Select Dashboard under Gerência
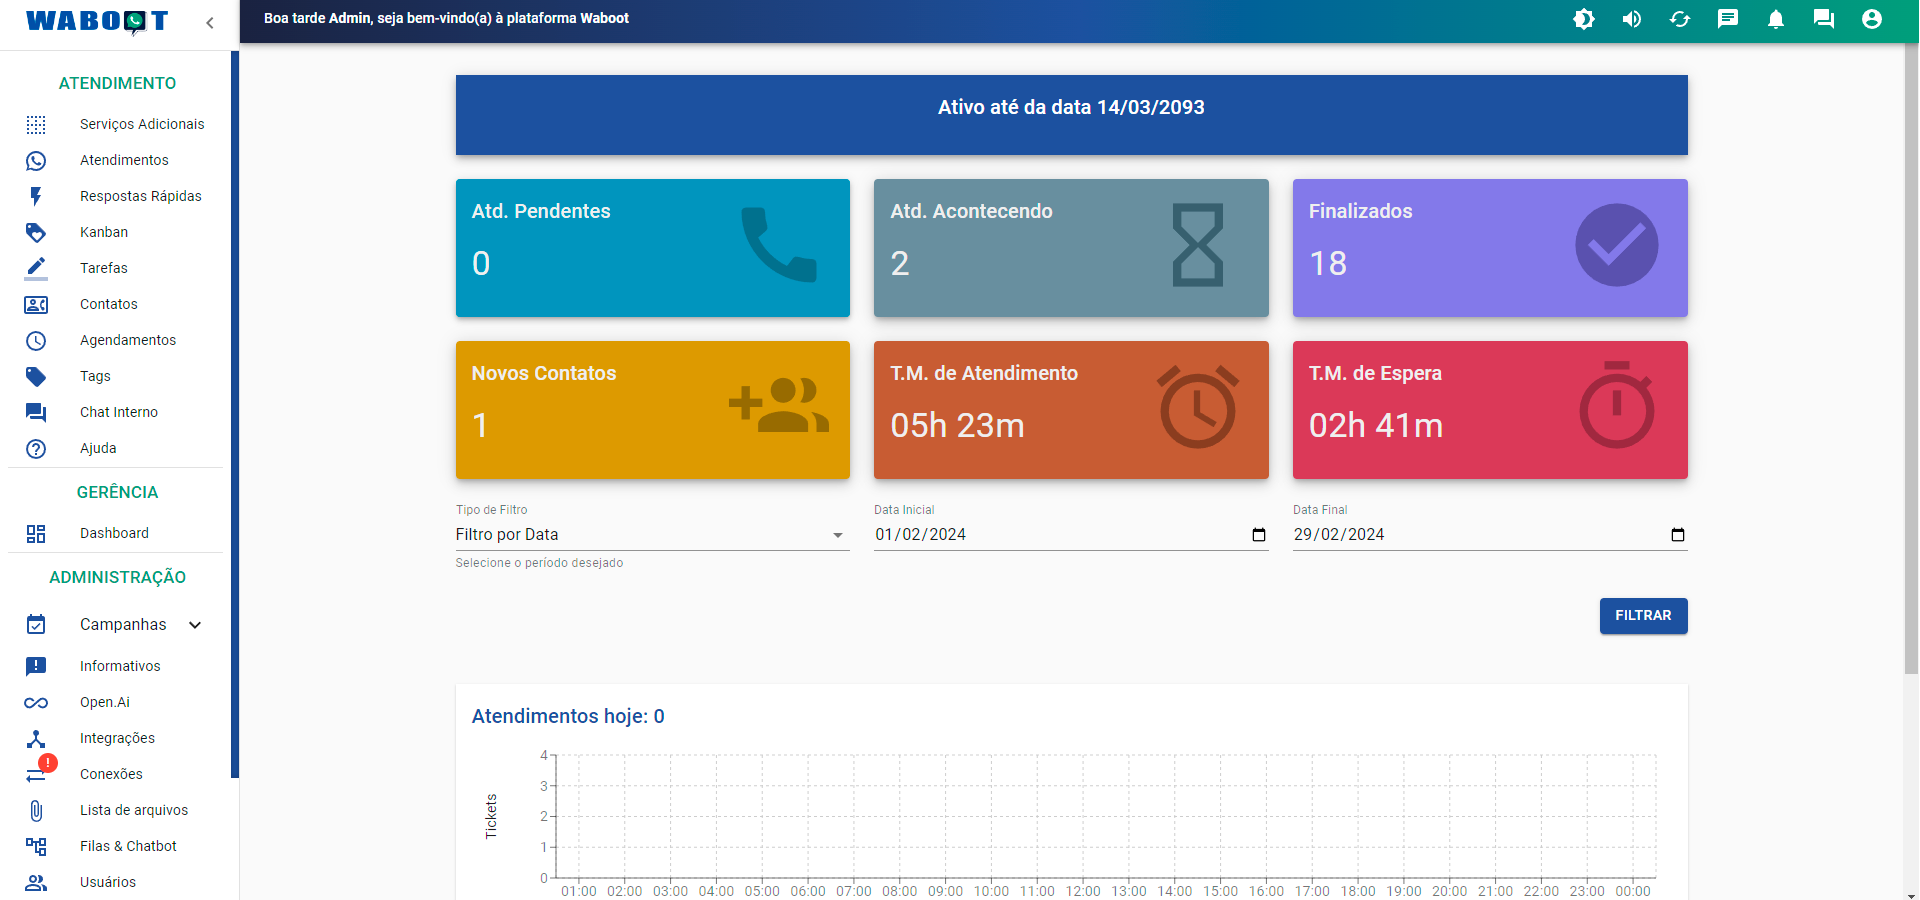 114,533
